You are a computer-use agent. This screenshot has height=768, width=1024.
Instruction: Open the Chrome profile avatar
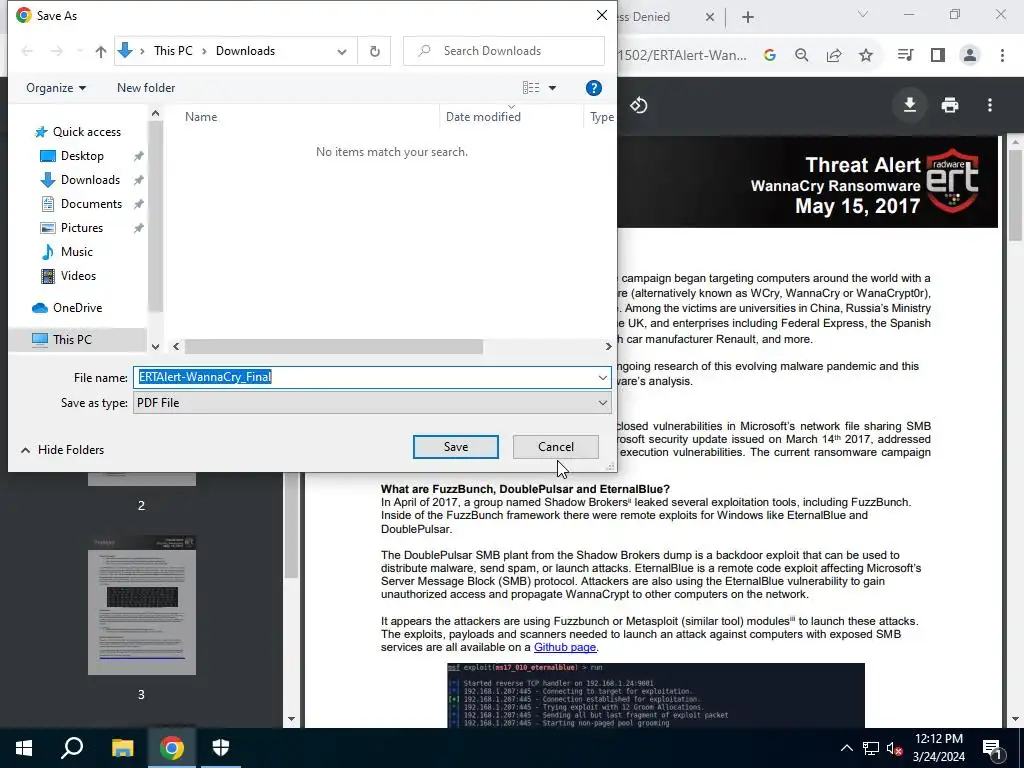[x=970, y=56]
